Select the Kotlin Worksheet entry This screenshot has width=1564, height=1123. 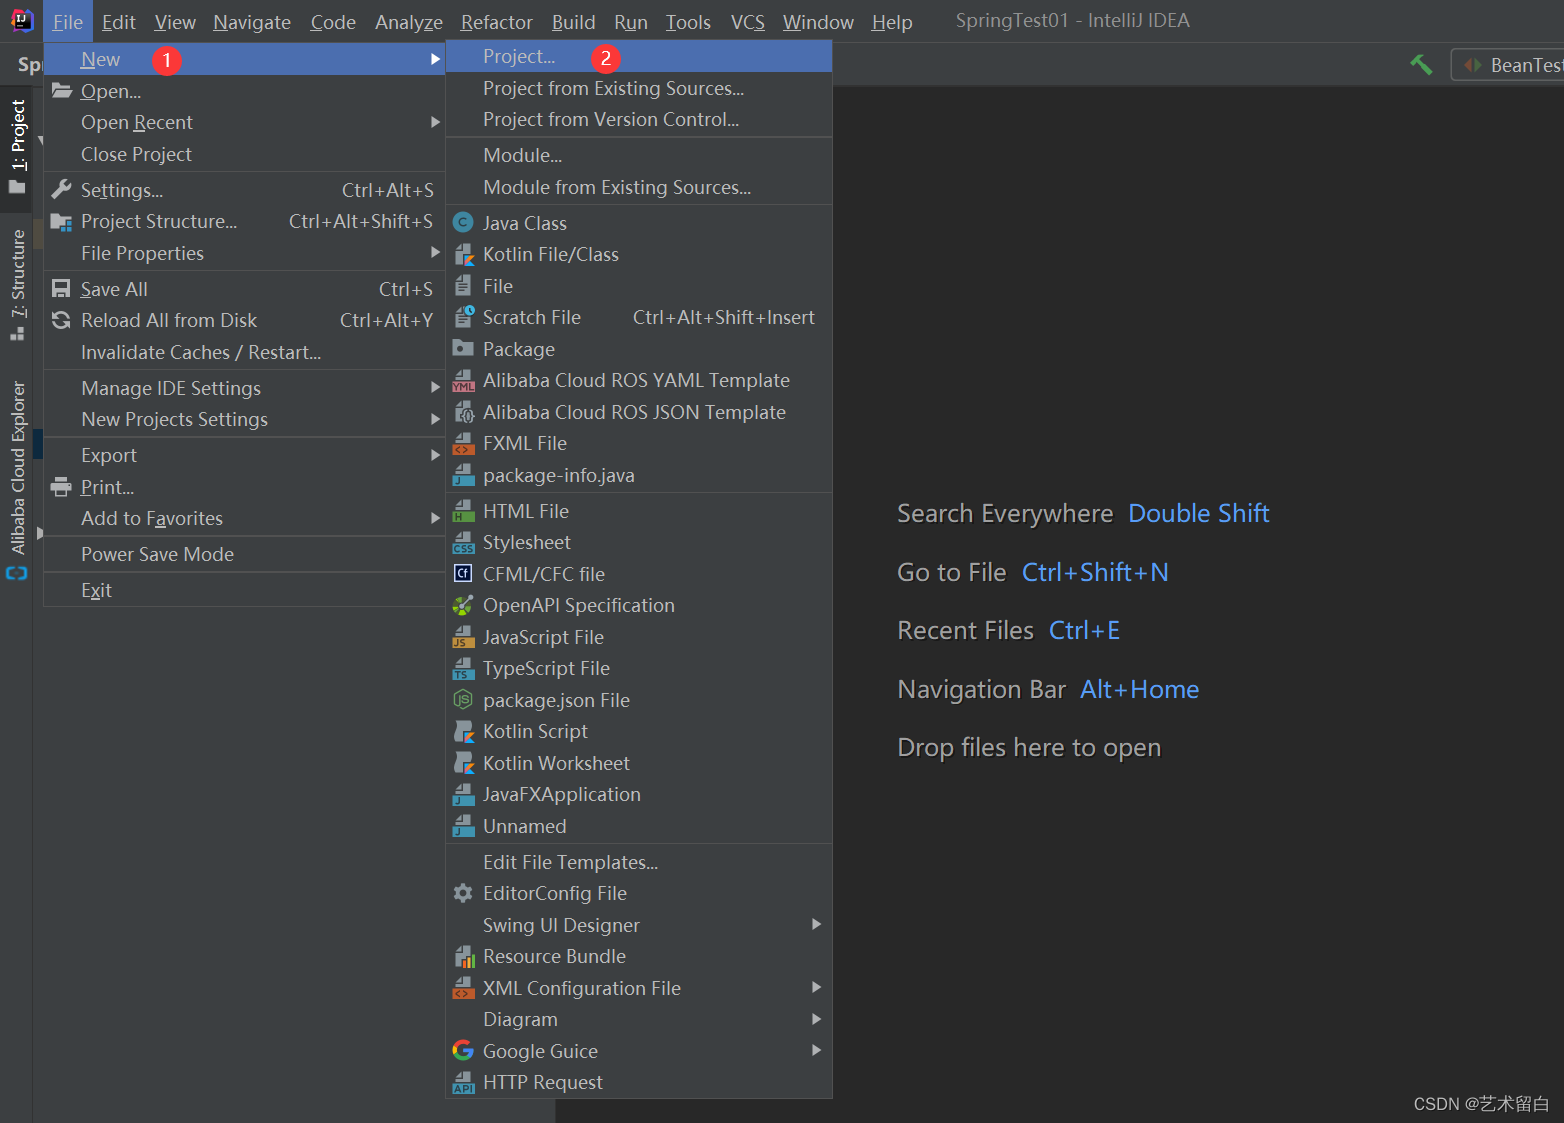639,763
